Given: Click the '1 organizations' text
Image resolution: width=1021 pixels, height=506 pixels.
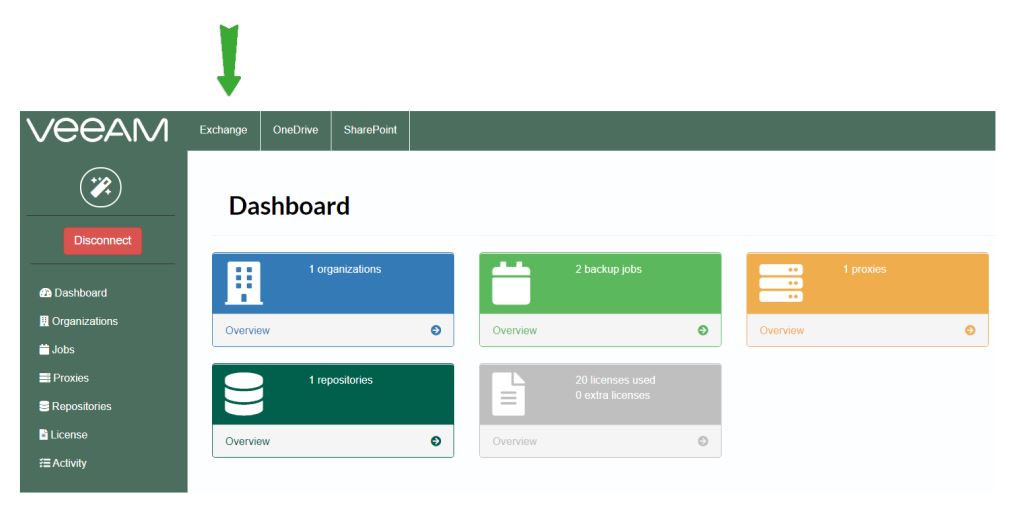Looking at the screenshot, I should [345, 269].
